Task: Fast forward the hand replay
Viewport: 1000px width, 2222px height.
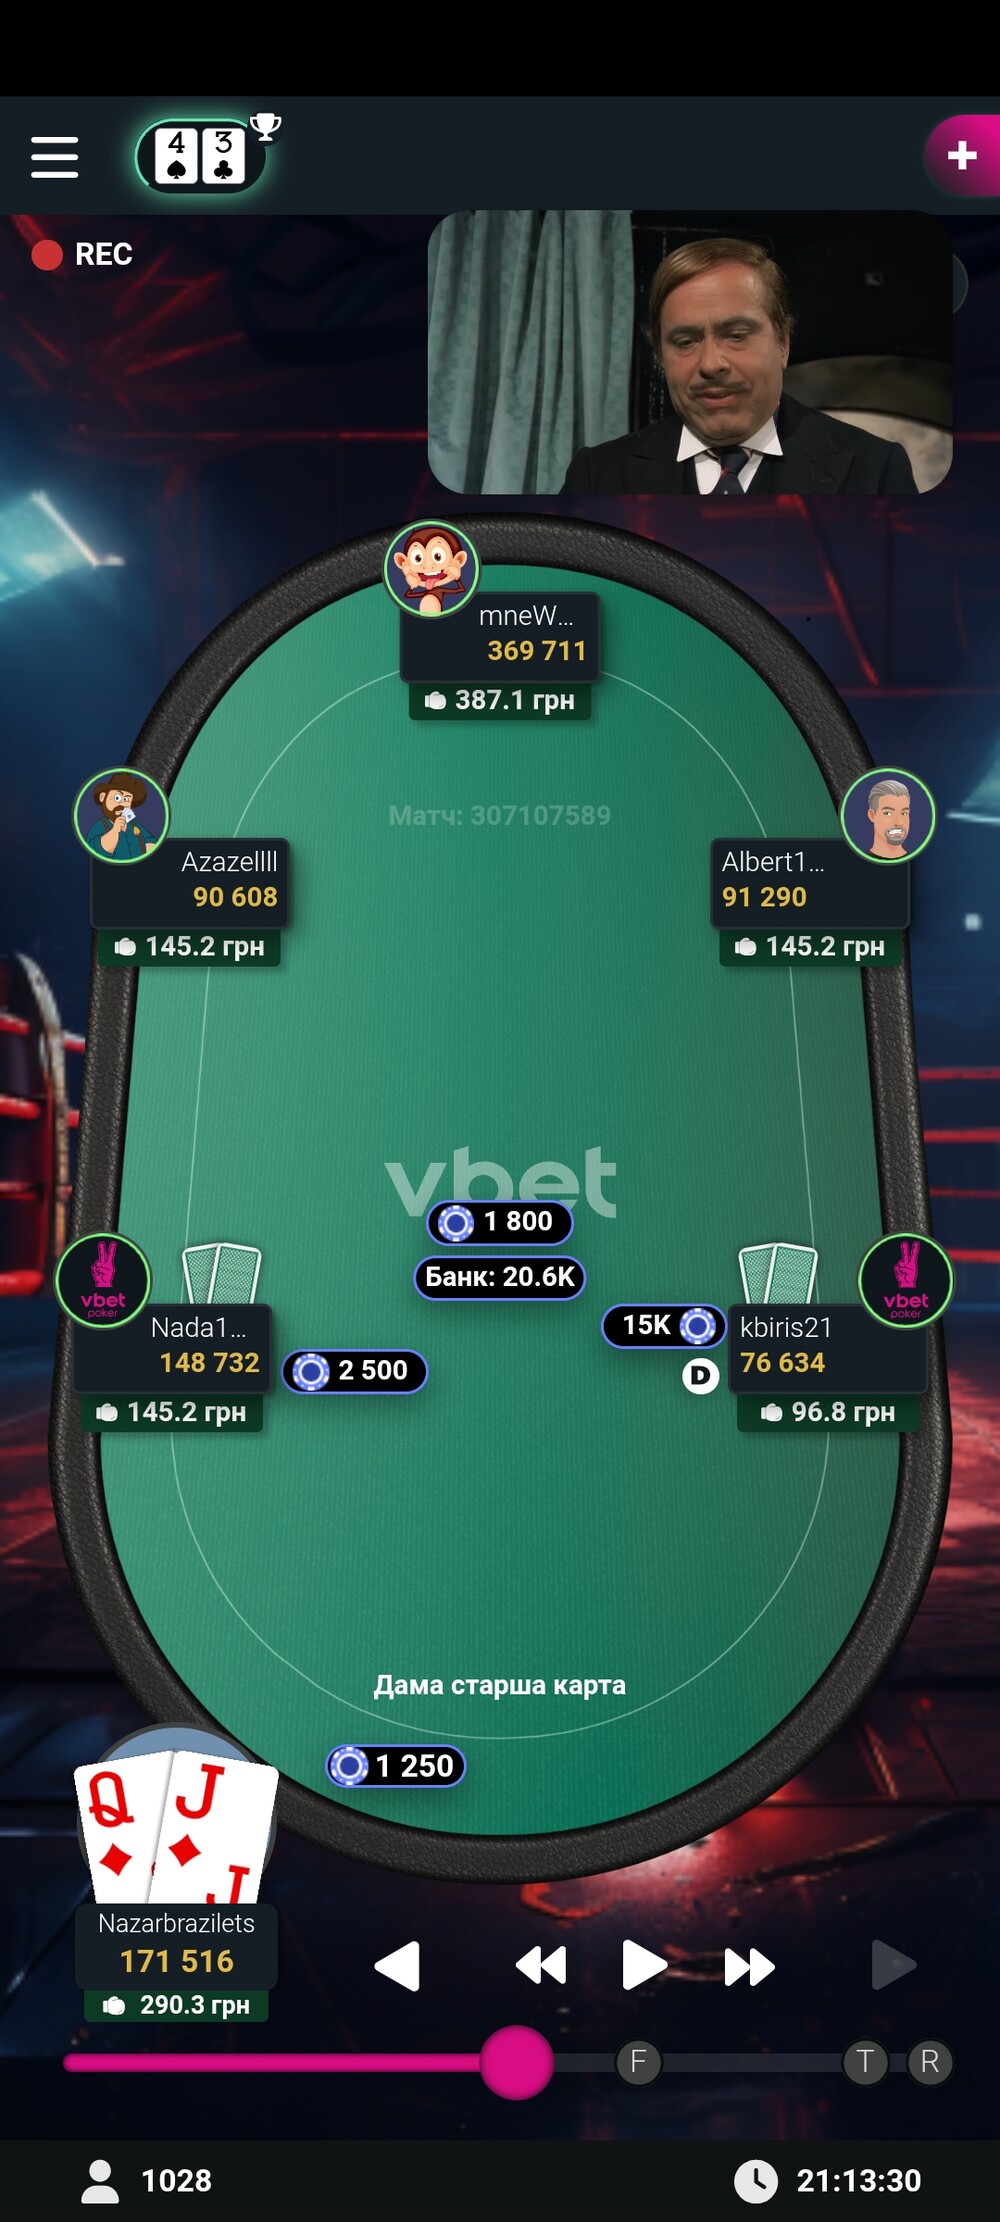Action: (749, 1966)
